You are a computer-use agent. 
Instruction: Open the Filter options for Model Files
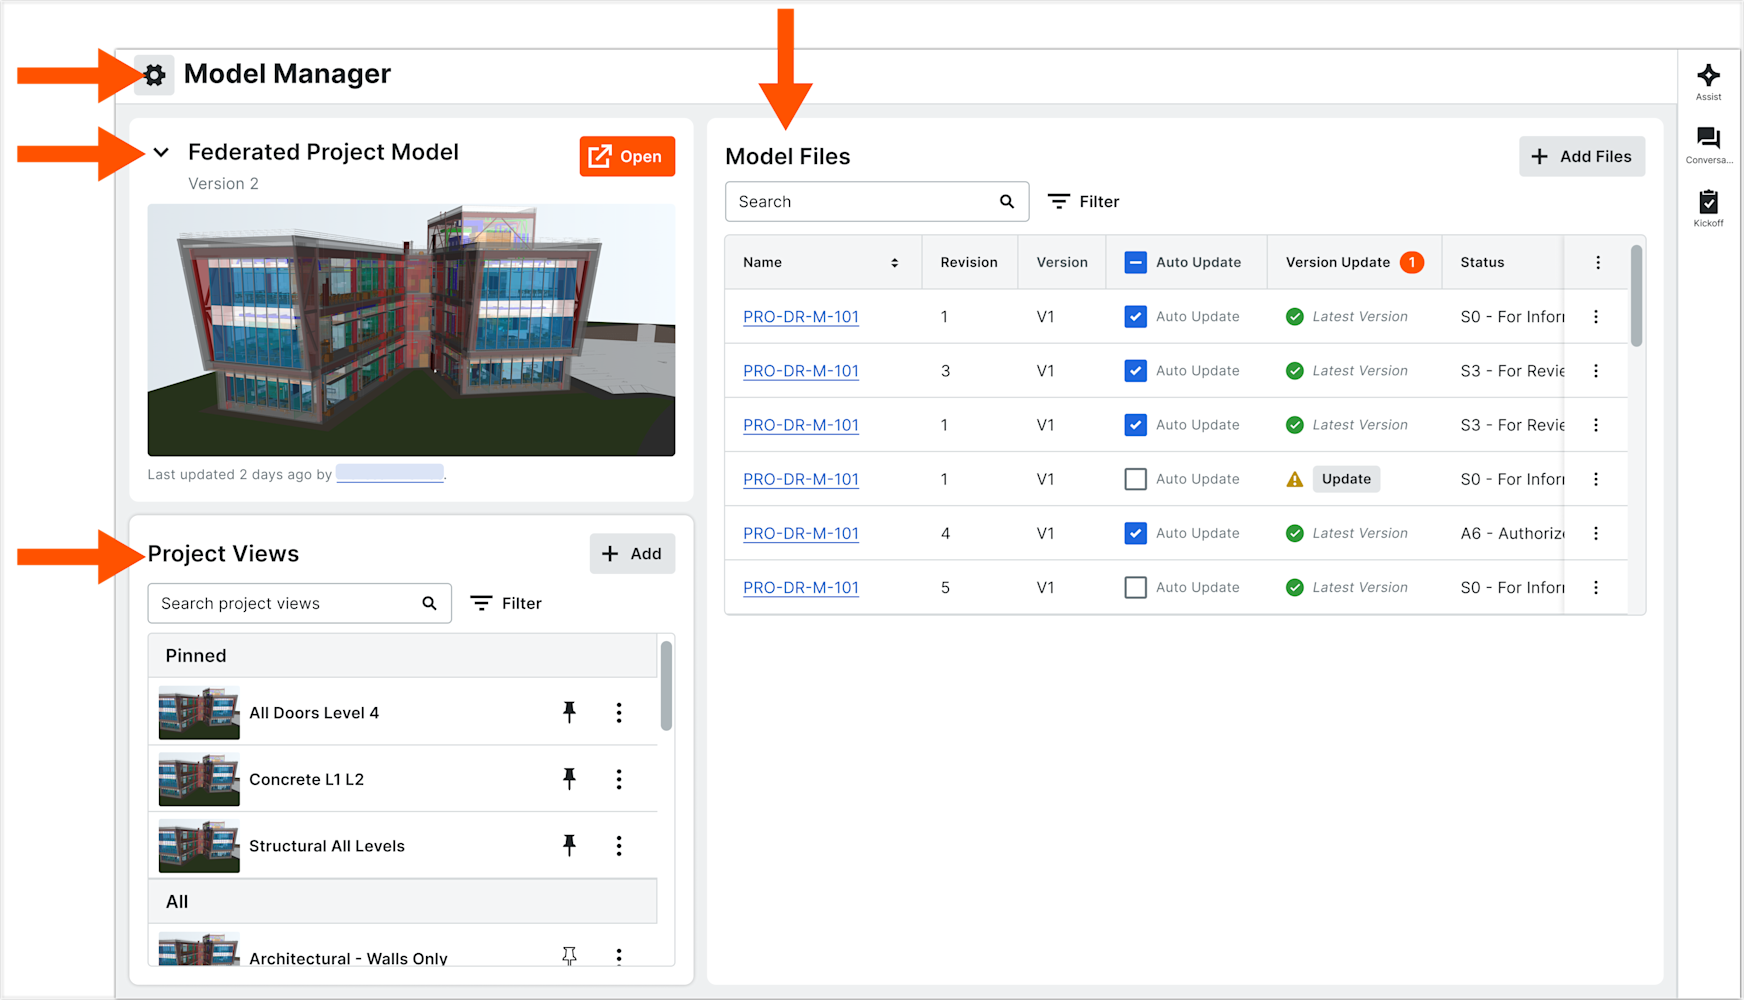click(1083, 201)
